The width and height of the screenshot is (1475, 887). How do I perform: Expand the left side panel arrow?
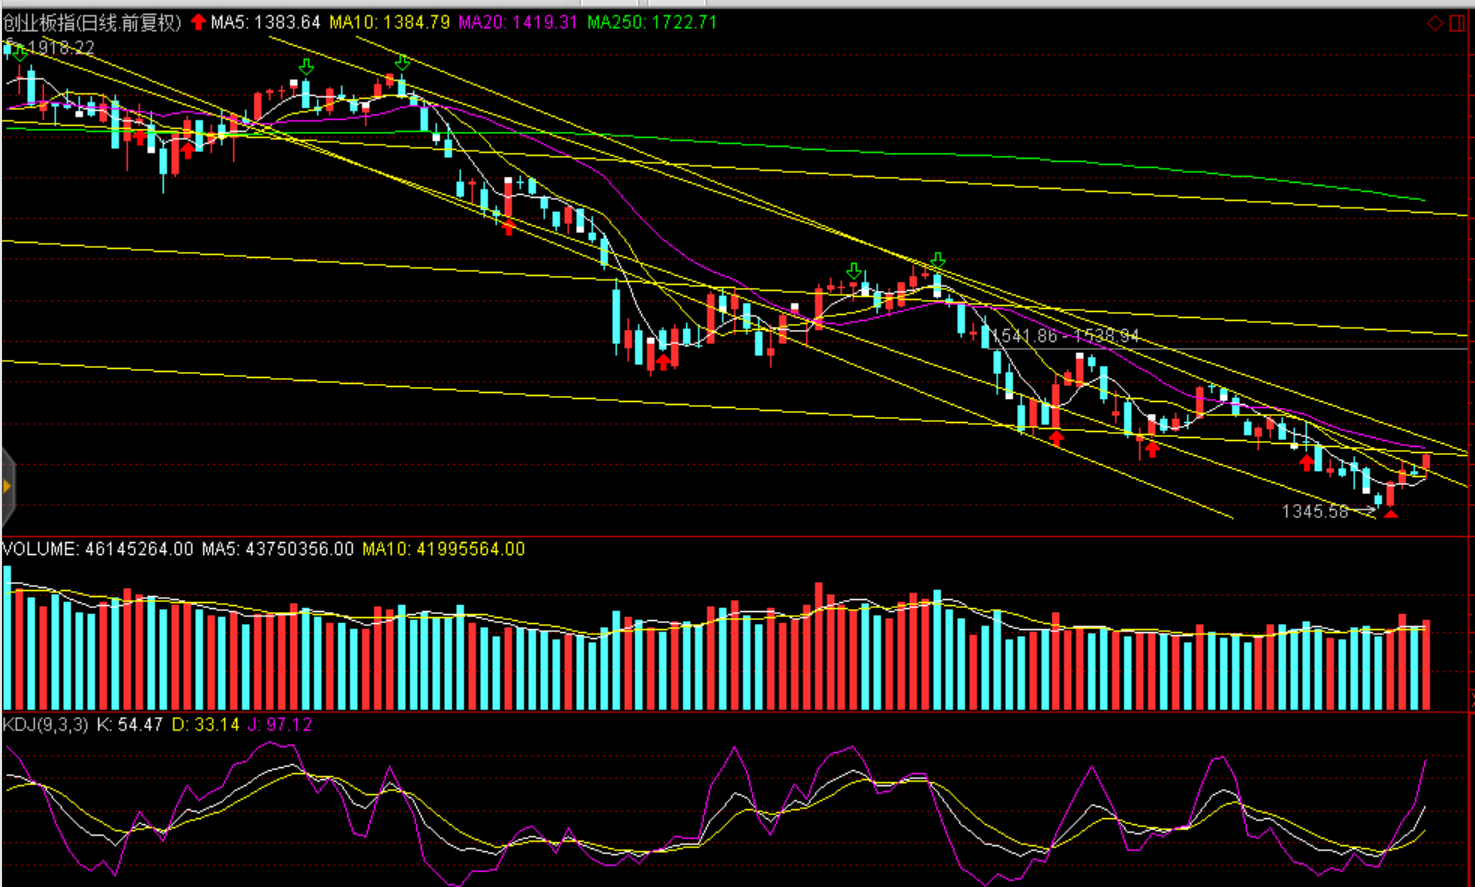(7, 487)
